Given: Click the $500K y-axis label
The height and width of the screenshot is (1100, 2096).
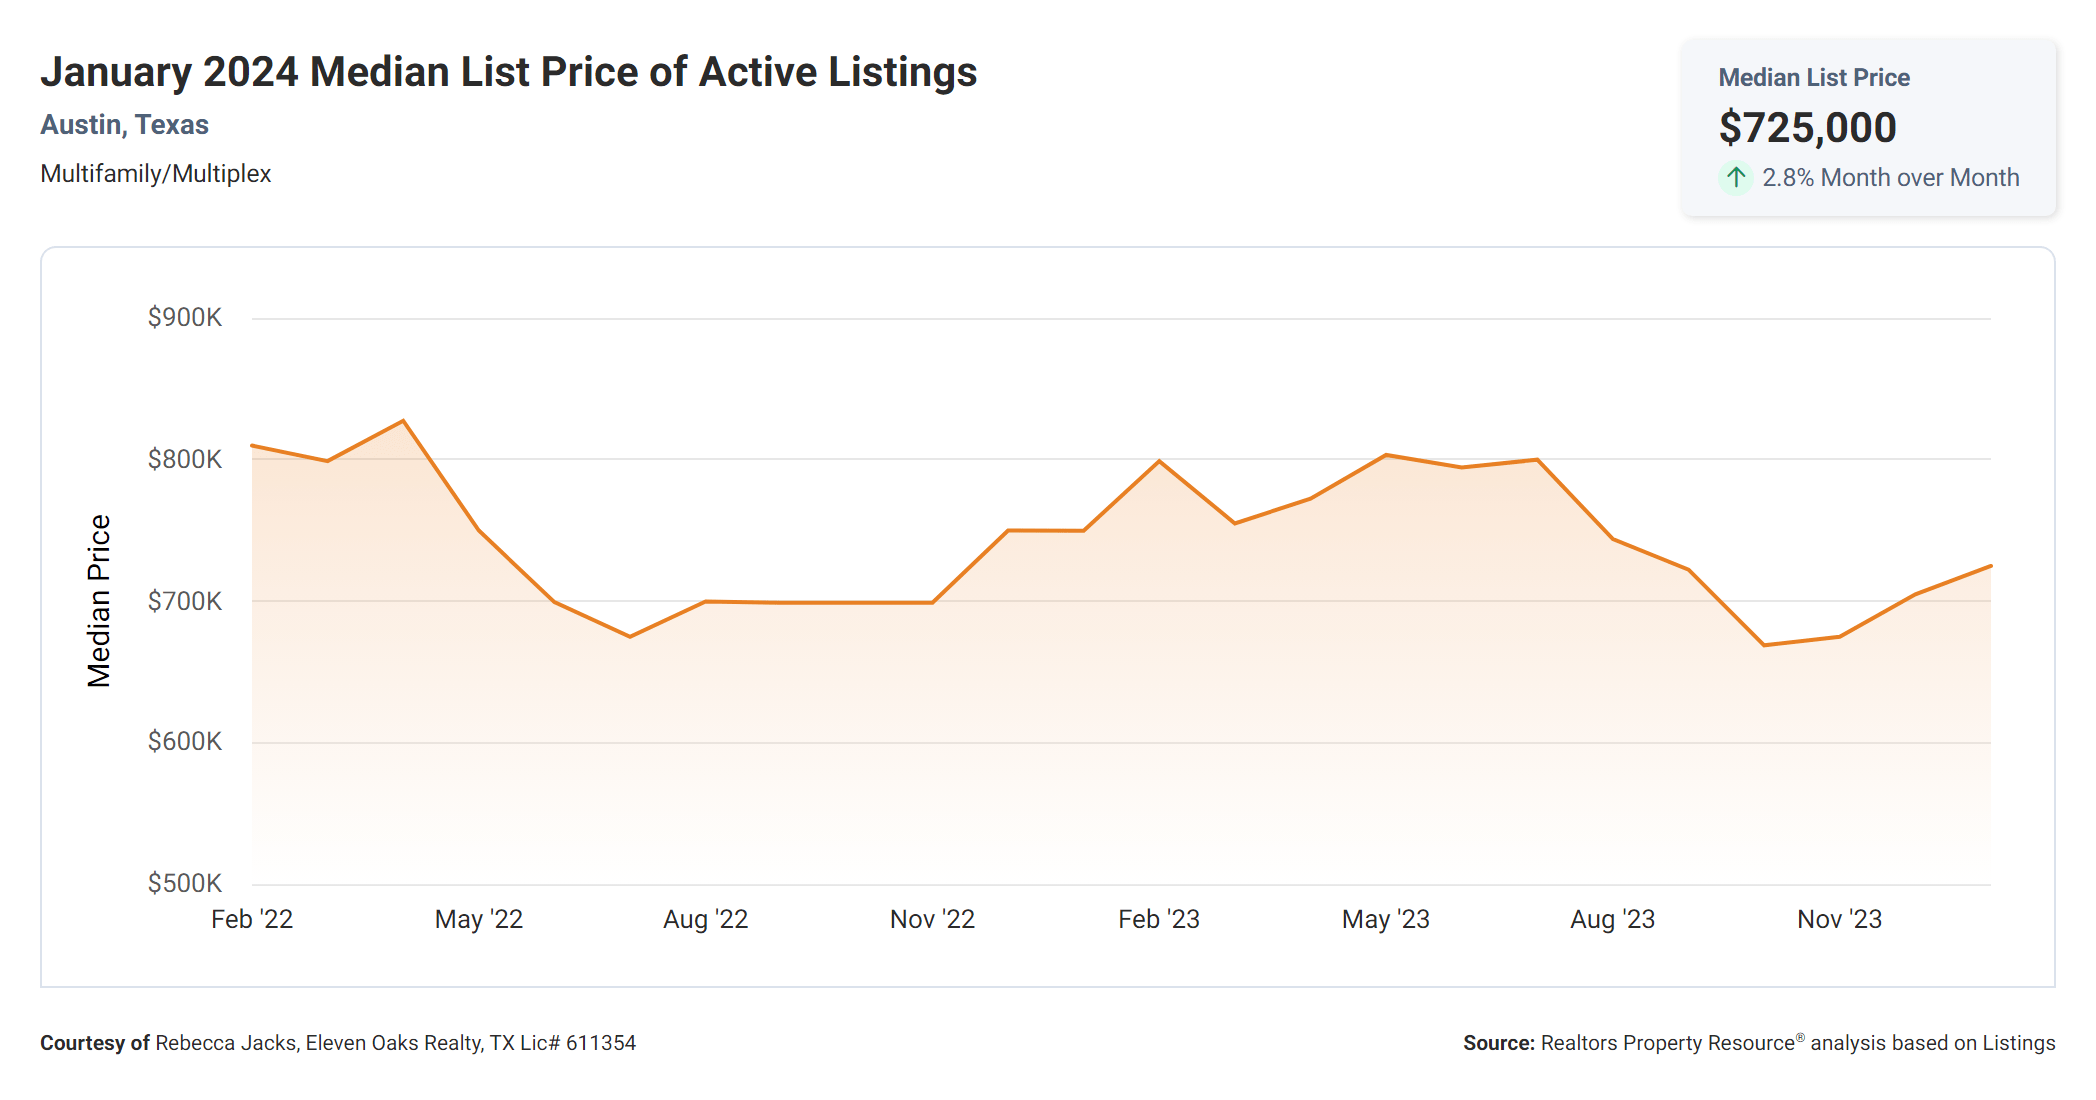Looking at the screenshot, I should [x=185, y=883].
